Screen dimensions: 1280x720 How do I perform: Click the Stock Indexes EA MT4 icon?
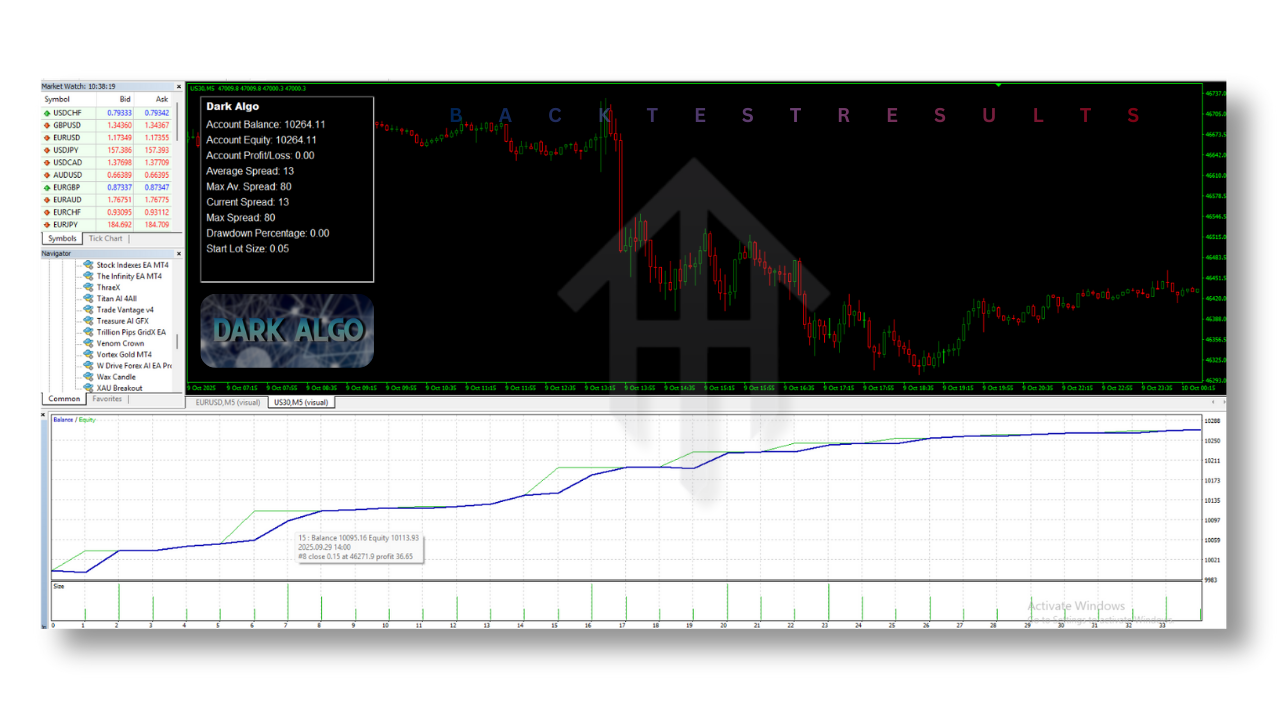click(x=88, y=265)
